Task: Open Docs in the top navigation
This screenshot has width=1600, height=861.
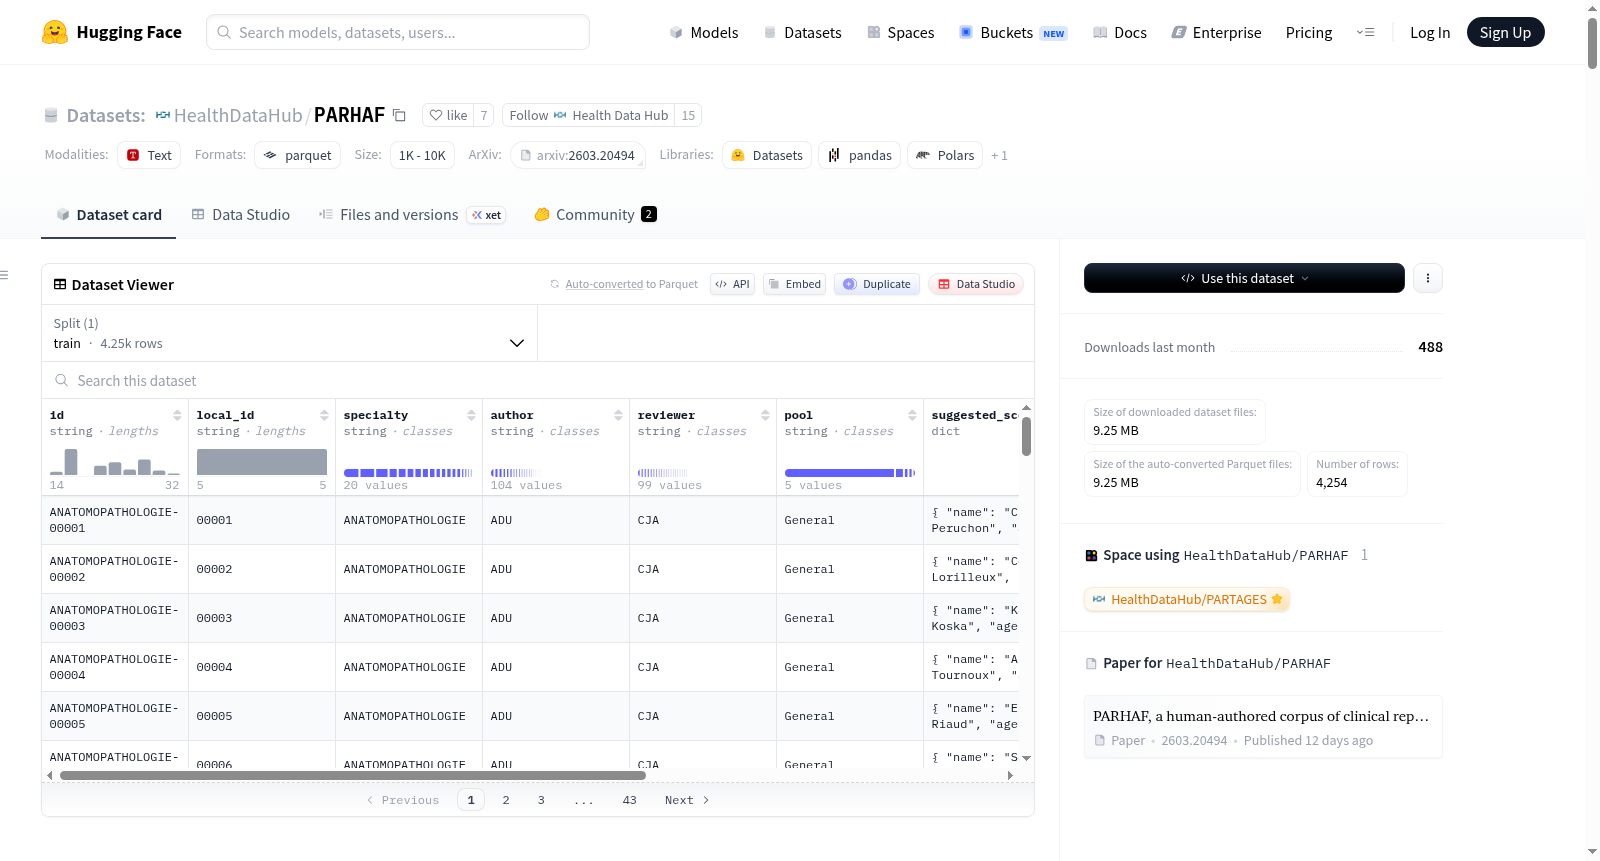Action: [1120, 32]
